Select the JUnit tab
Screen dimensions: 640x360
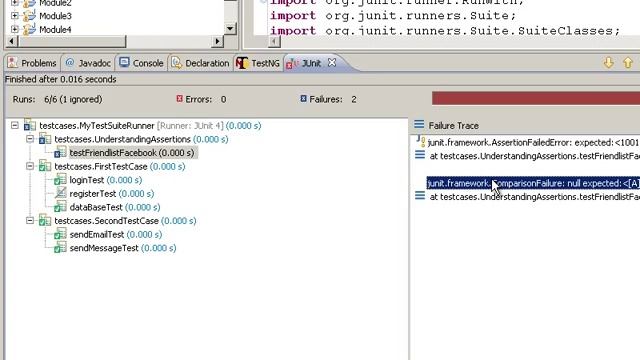(311, 63)
